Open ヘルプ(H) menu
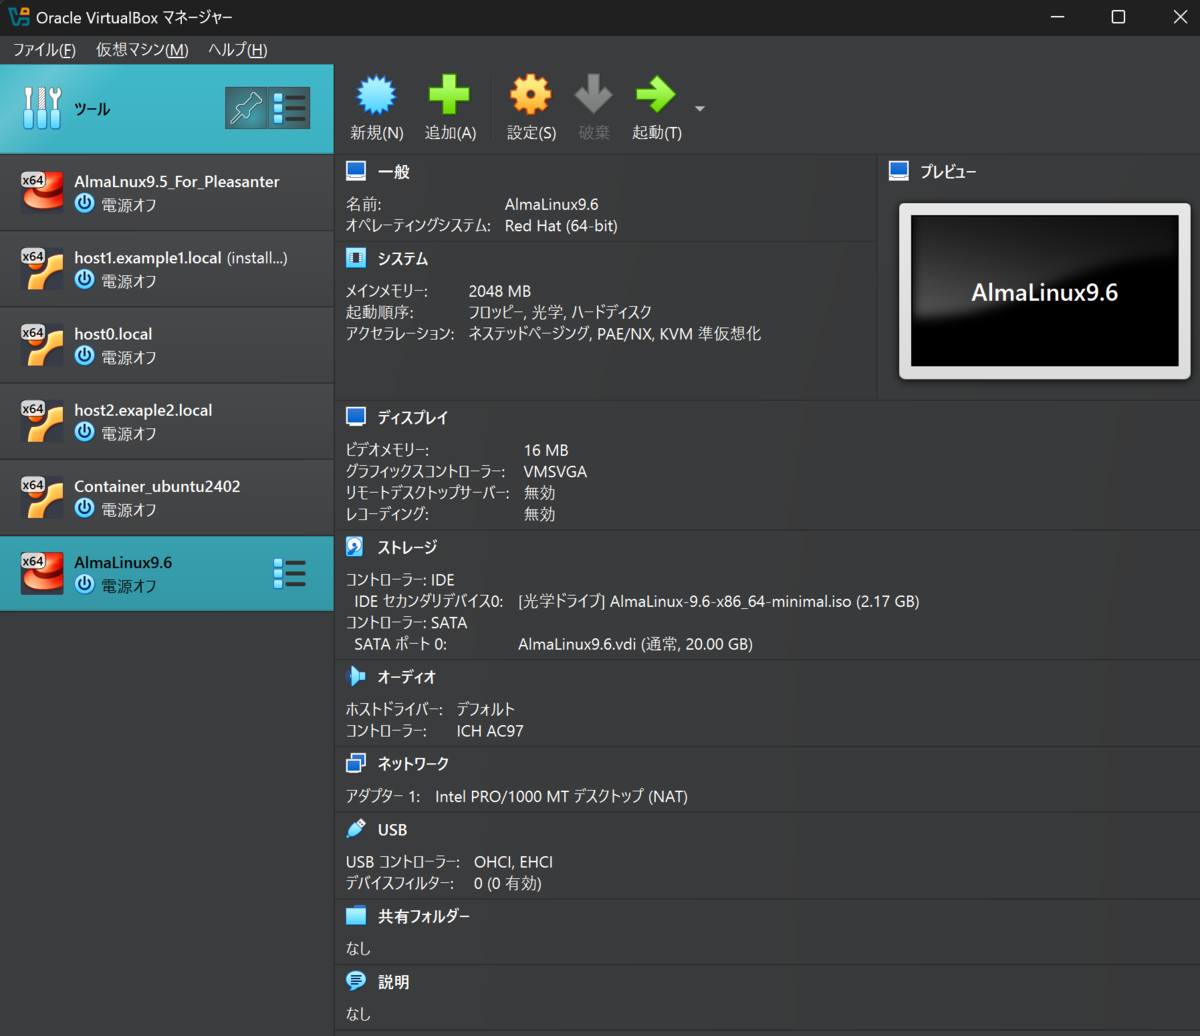Viewport: 1200px width, 1036px height. [238, 50]
